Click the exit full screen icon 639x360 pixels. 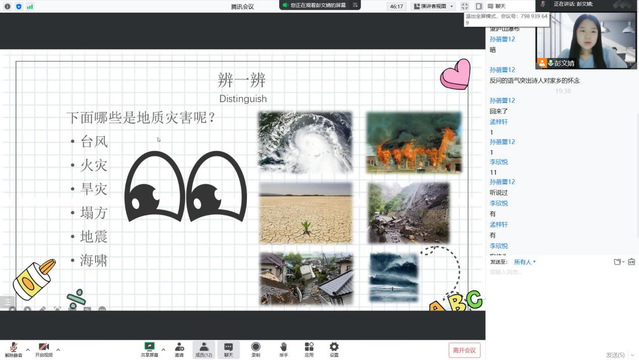point(465,6)
